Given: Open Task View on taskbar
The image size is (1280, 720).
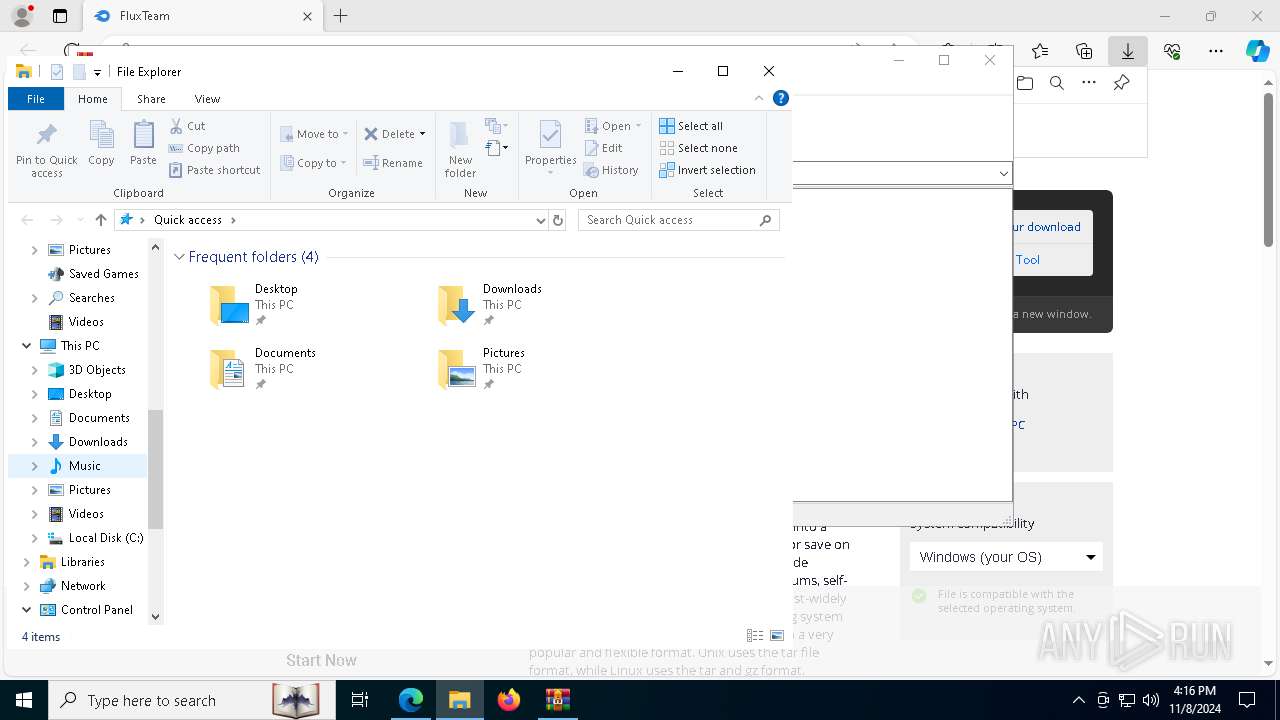Looking at the screenshot, I should (x=360, y=700).
